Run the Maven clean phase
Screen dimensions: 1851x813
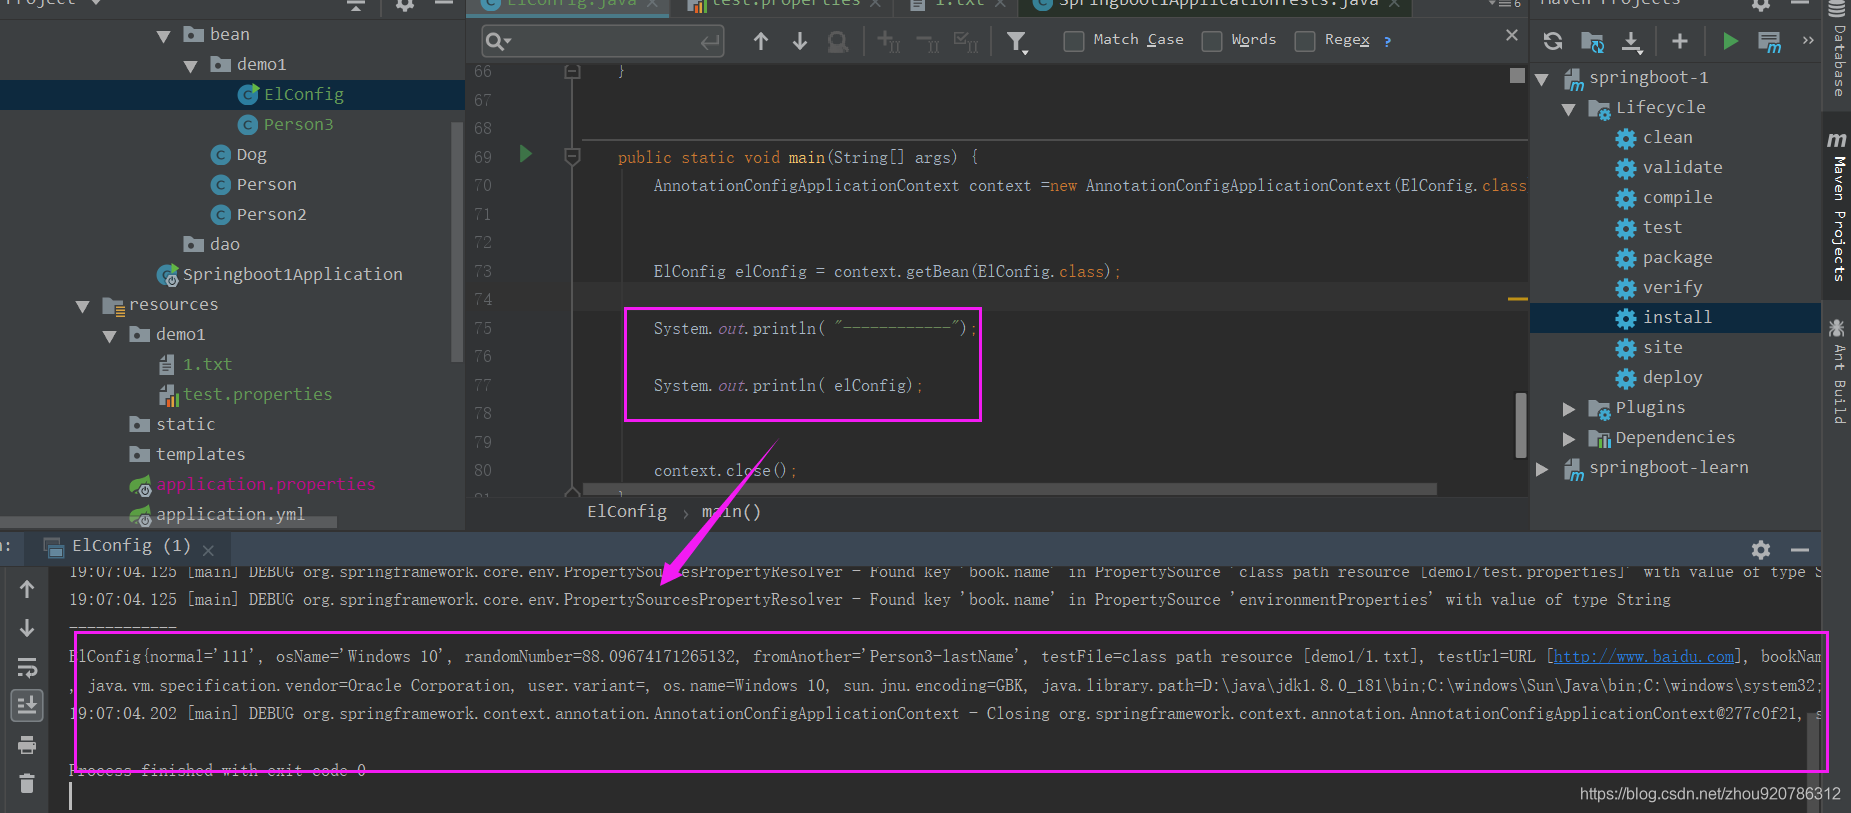point(1667,138)
